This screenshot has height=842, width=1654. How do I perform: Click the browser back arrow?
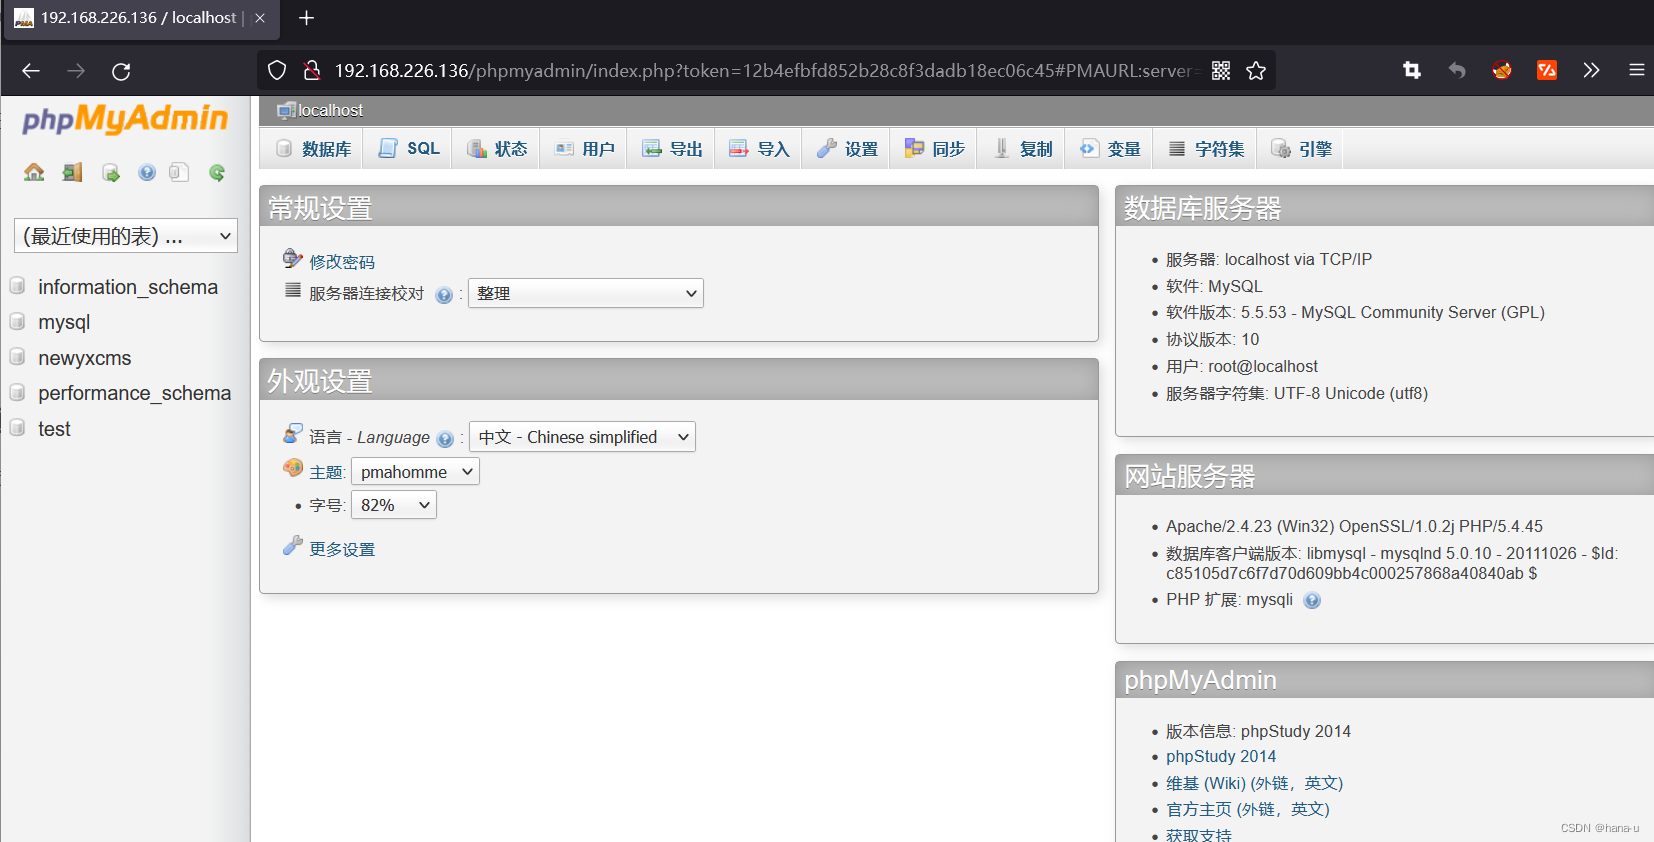31,71
